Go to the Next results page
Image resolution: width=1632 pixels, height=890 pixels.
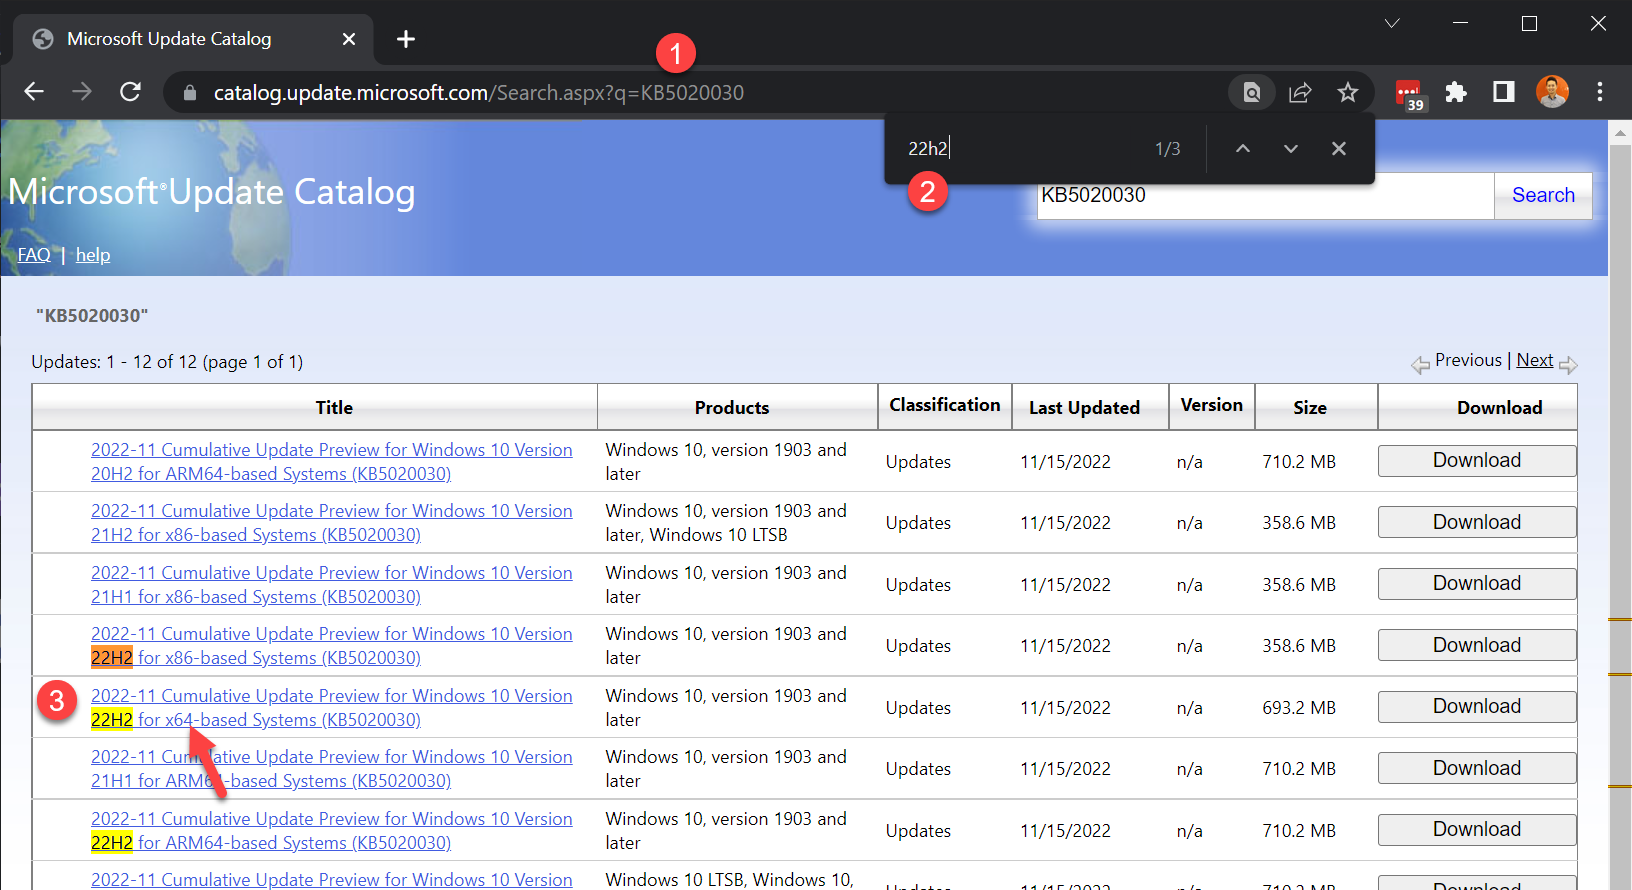1535,360
